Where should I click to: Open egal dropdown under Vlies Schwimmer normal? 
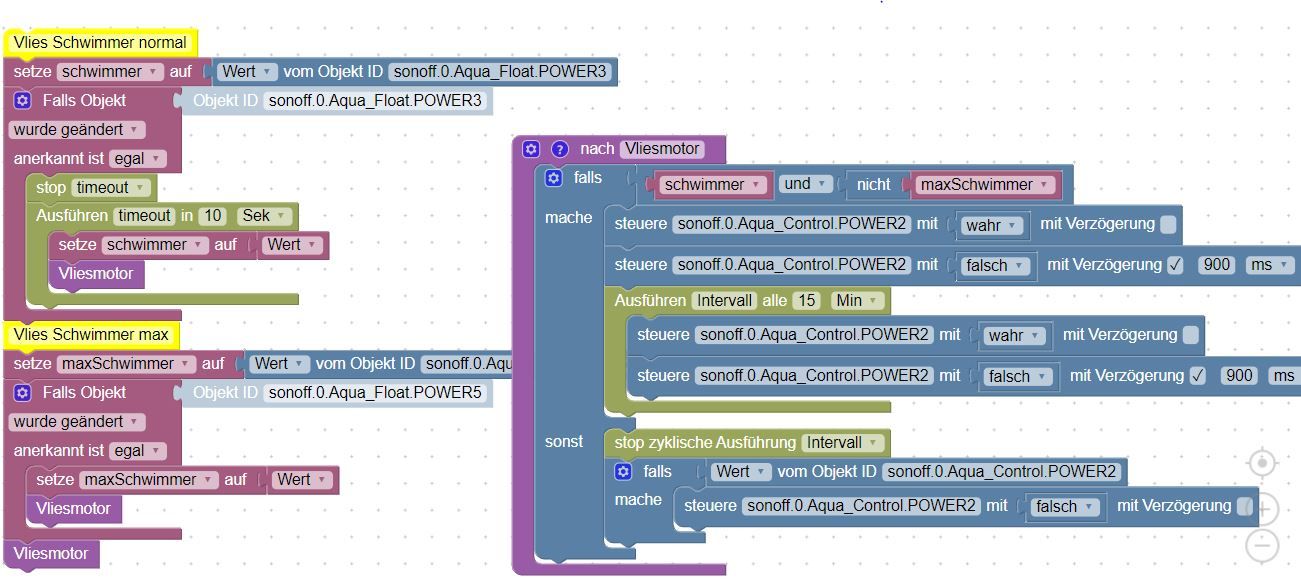click(x=137, y=158)
